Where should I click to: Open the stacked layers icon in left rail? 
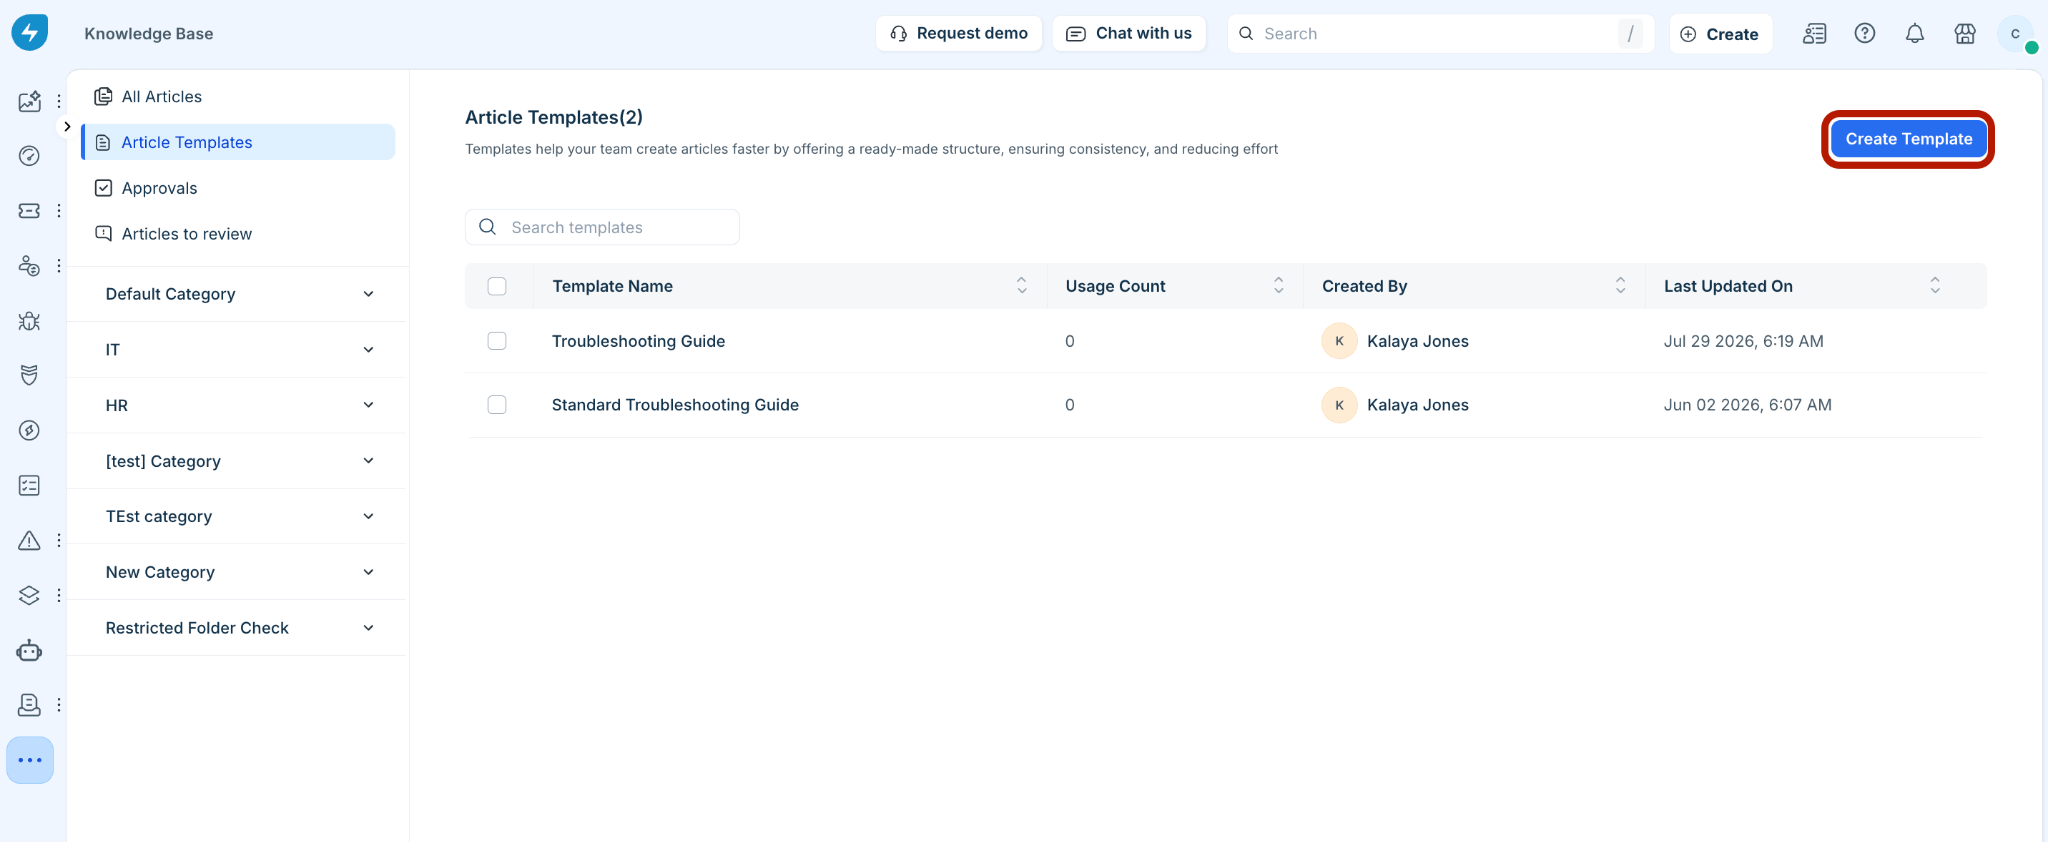30,595
